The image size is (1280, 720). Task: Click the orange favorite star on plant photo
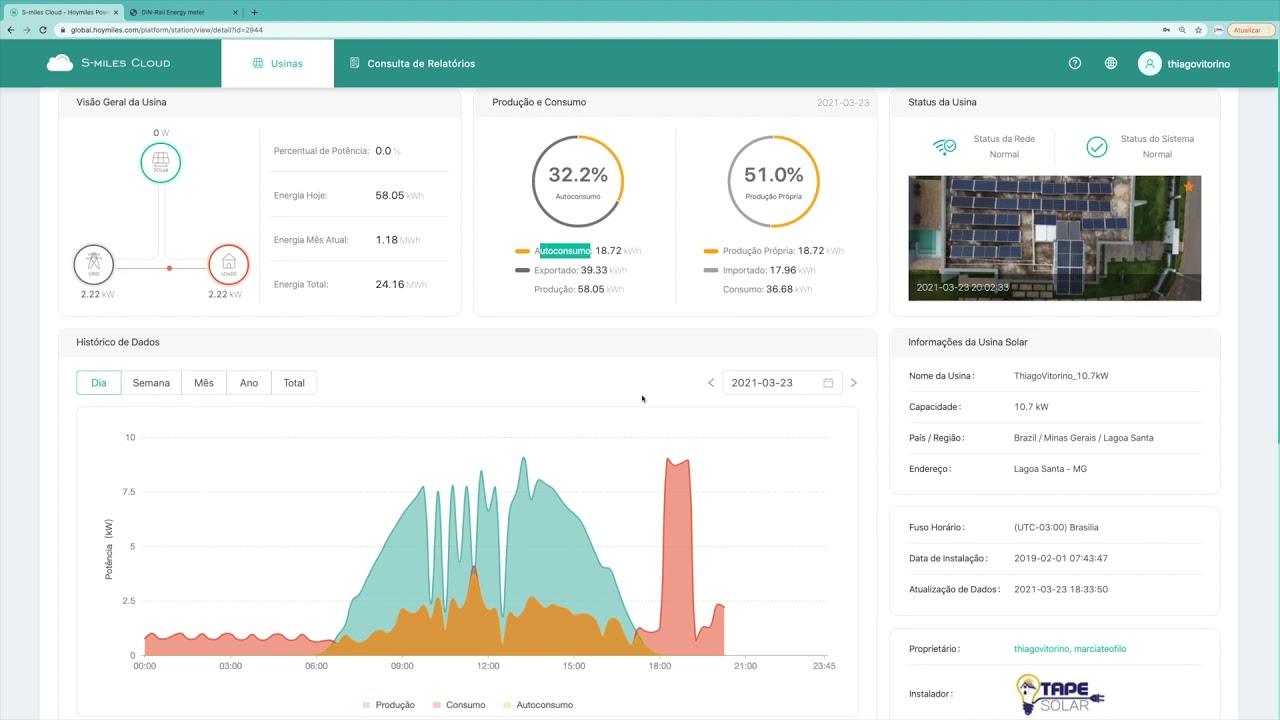click(x=1189, y=186)
